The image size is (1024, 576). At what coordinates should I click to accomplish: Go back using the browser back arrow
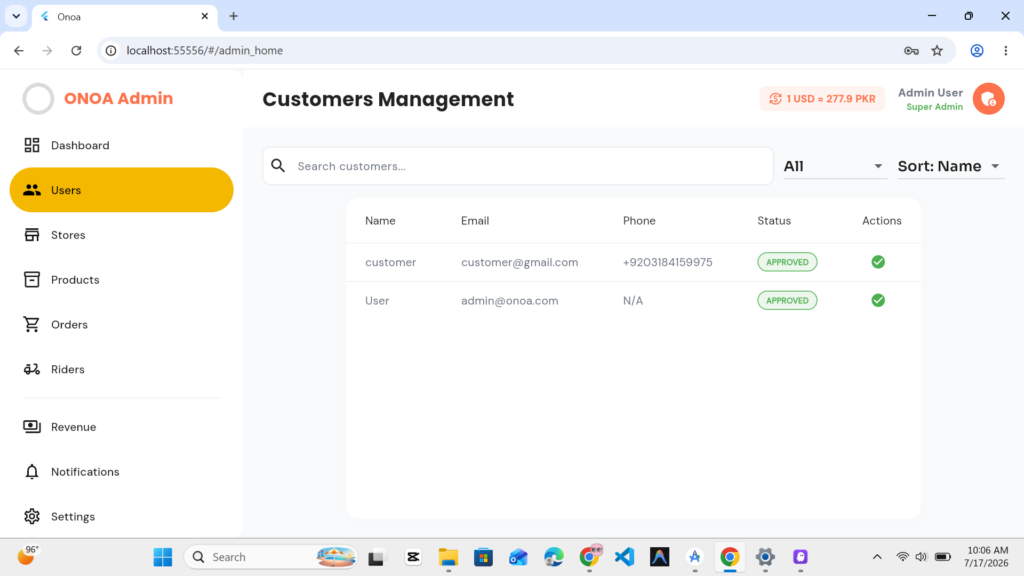point(19,50)
